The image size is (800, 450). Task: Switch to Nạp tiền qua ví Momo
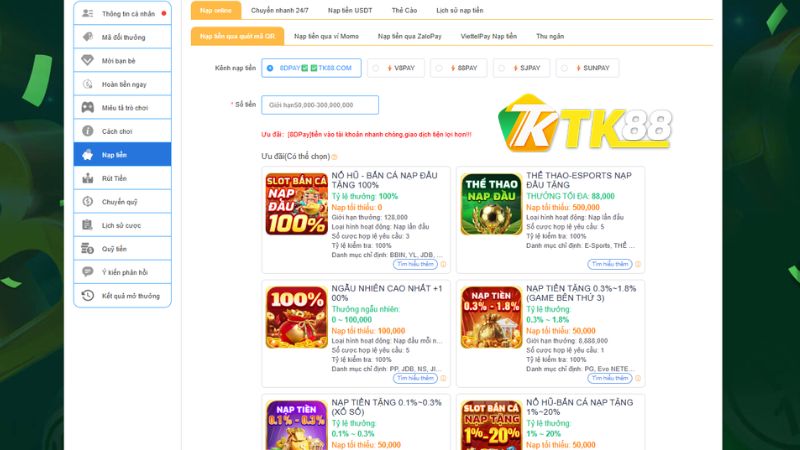(x=326, y=36)
